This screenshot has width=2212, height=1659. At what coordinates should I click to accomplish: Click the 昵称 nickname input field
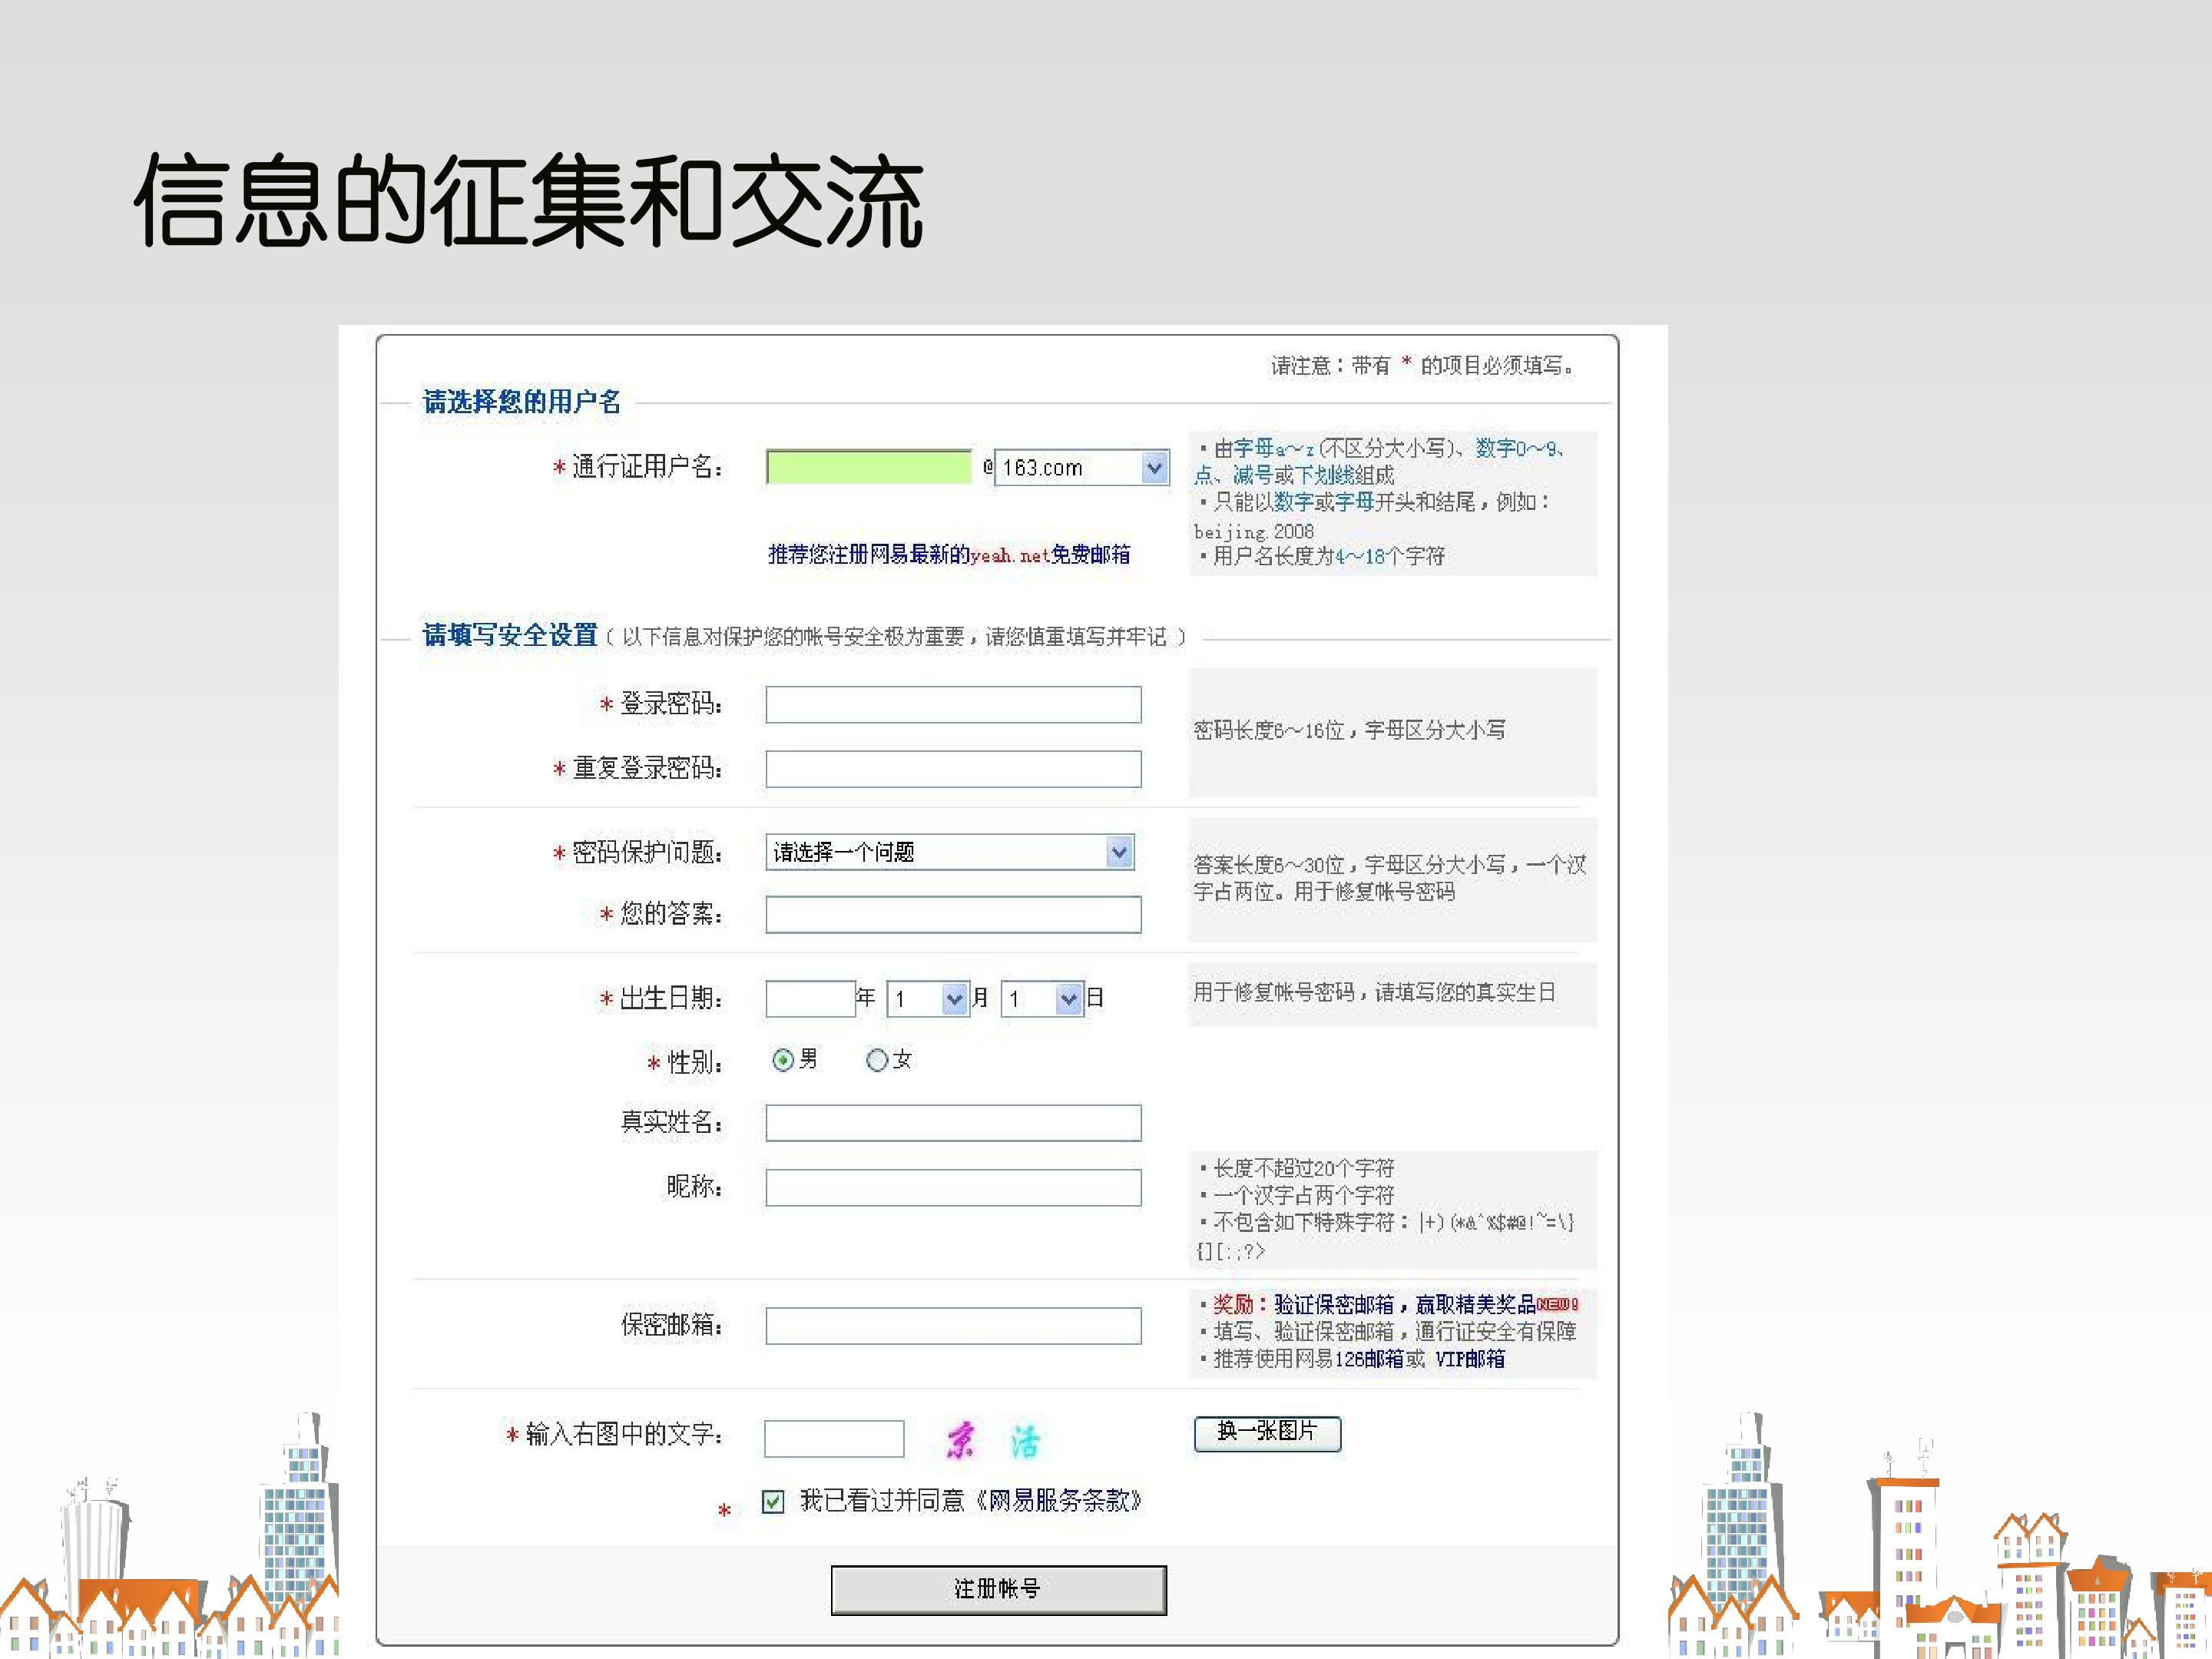(x=953, y=1187)
